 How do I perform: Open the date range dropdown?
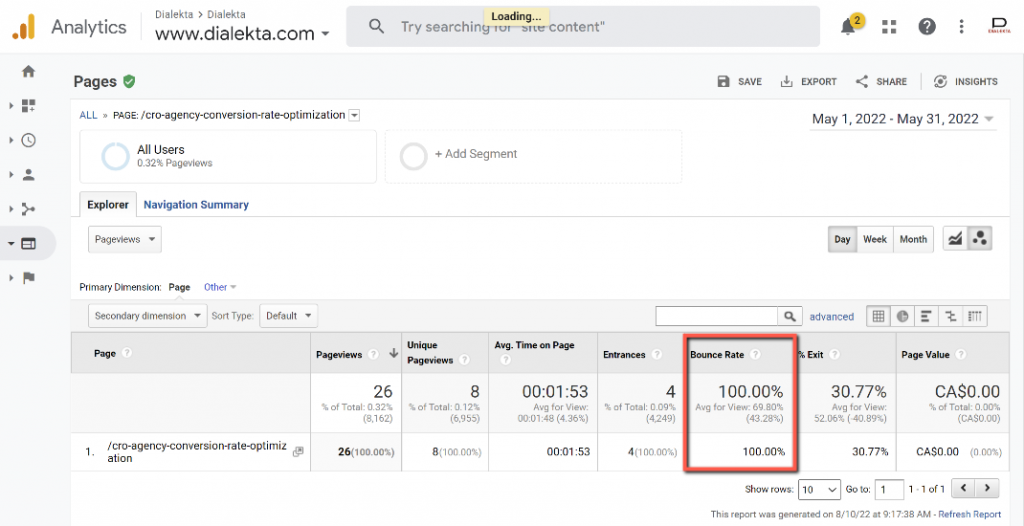903,119
